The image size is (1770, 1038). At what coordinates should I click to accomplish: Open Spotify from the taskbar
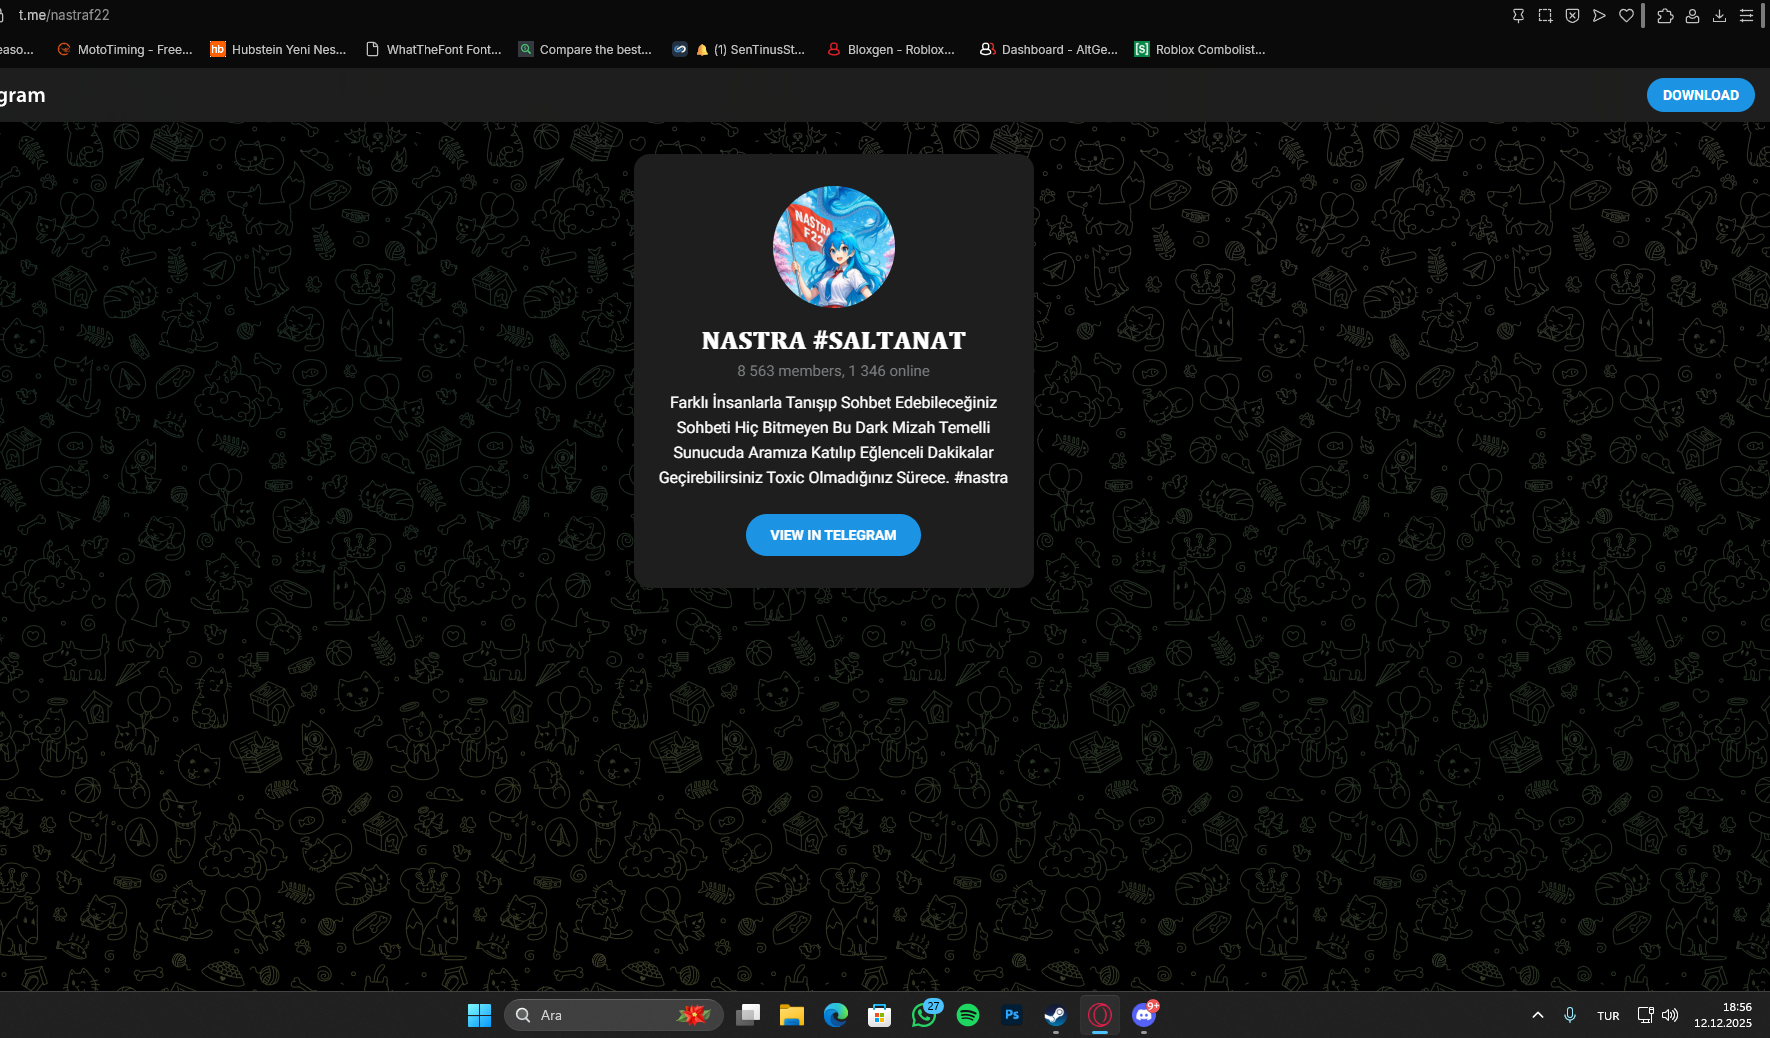[x=968, y=1015]
